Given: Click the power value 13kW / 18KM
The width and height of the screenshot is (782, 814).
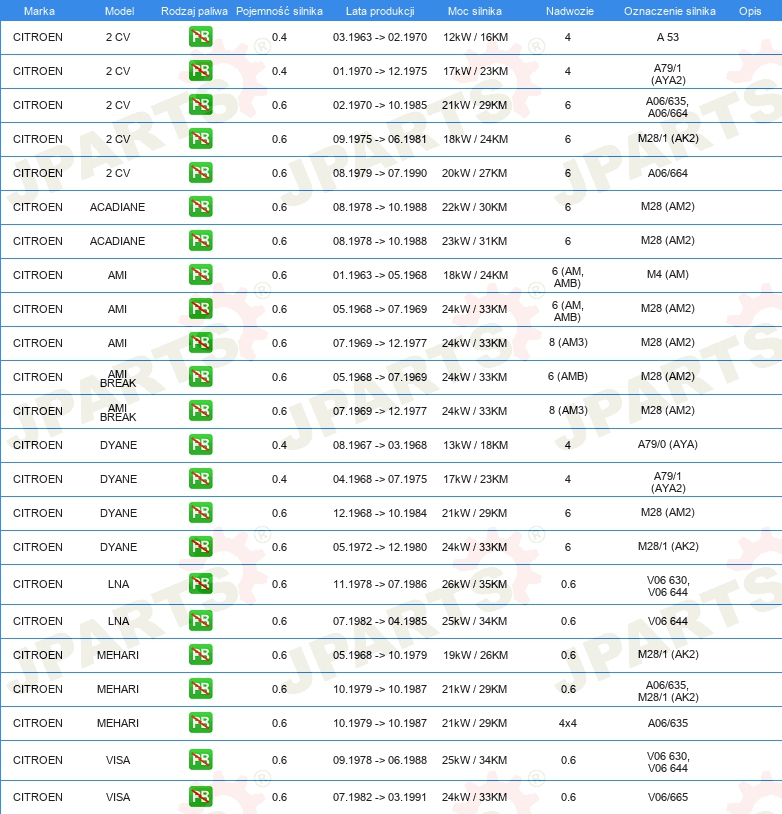Looking at the screenshot, I should 476,445.
